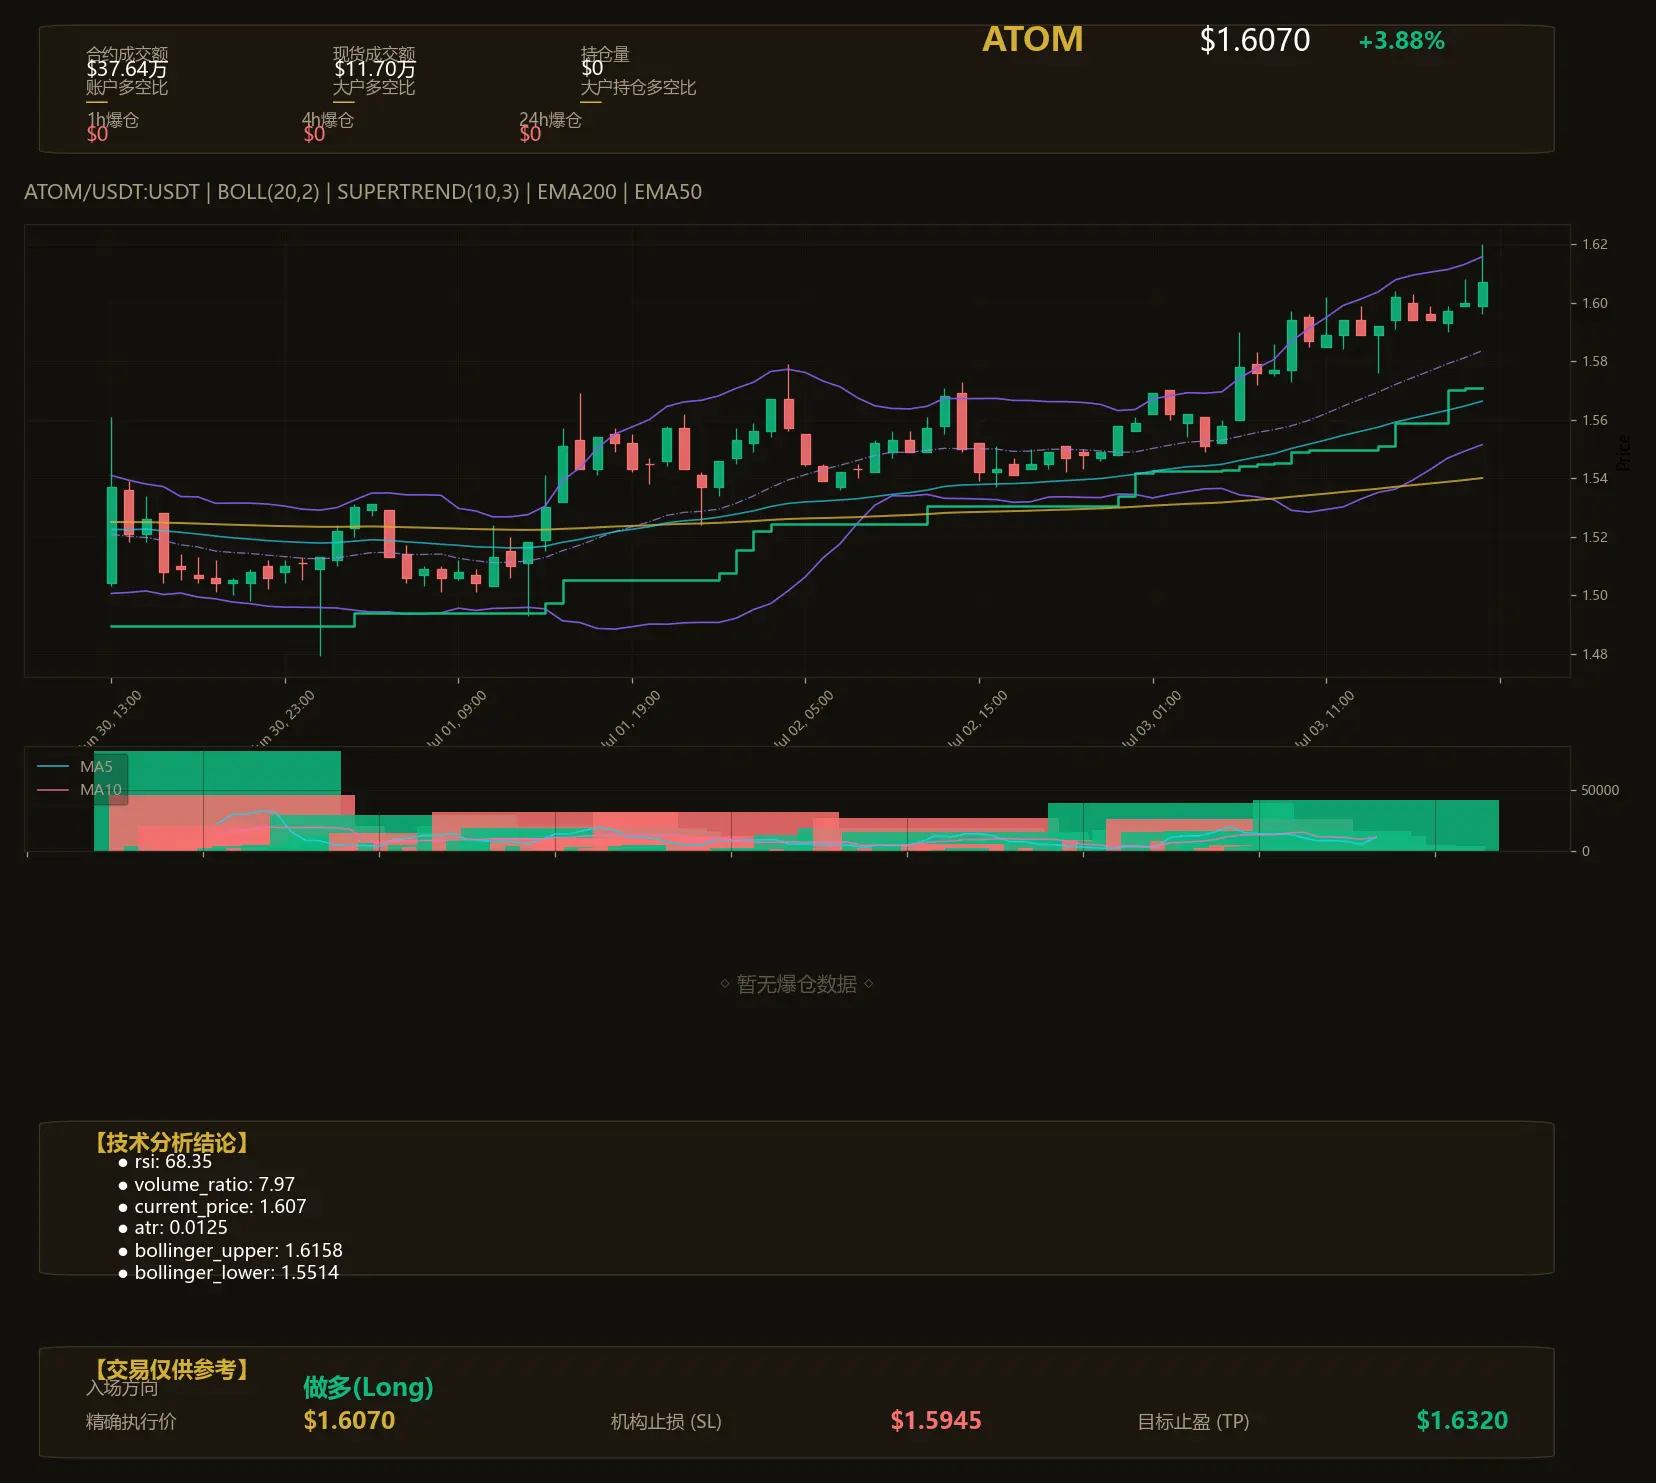This screenshot has height=1483, width=1656.
Task: Click the chart title ATOM/USDT:USDT indicators line
Action: [363, 191]
